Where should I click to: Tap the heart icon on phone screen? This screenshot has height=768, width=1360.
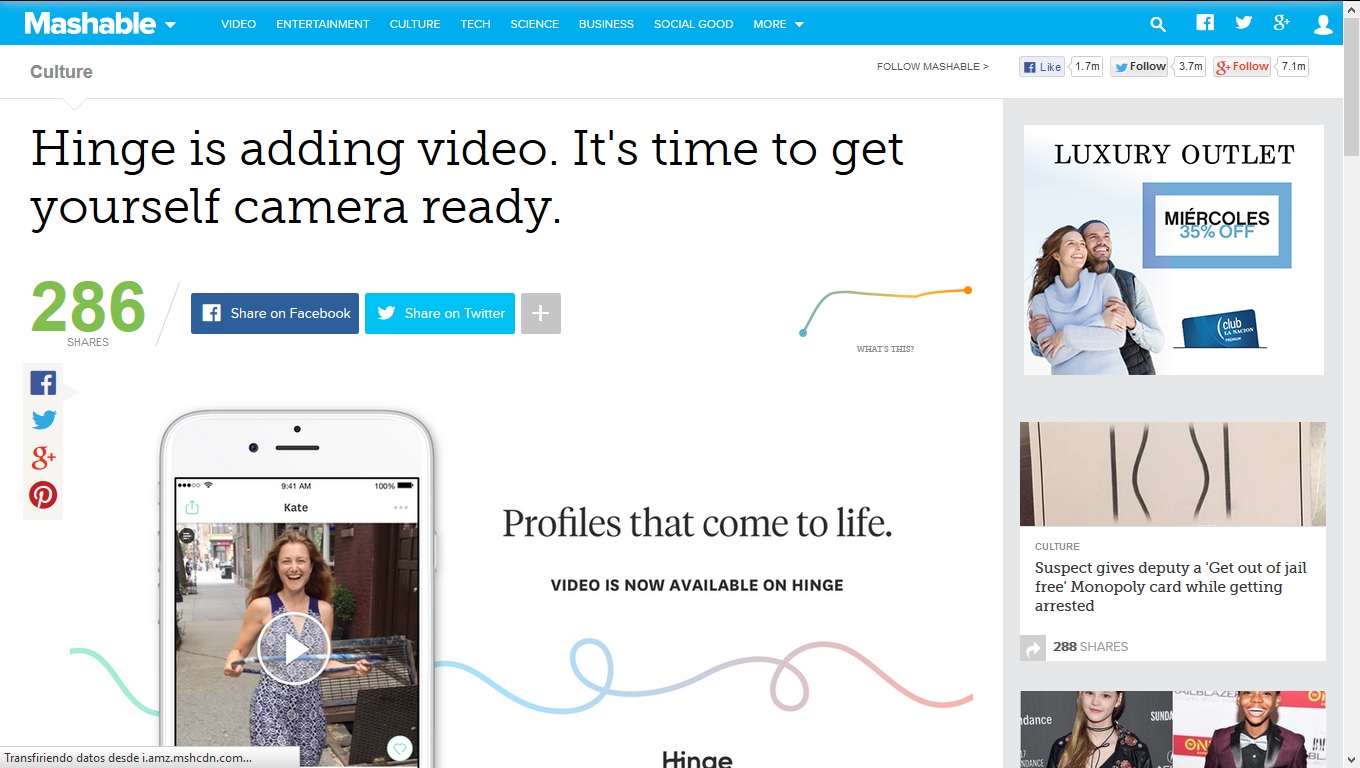pos(399,748)
